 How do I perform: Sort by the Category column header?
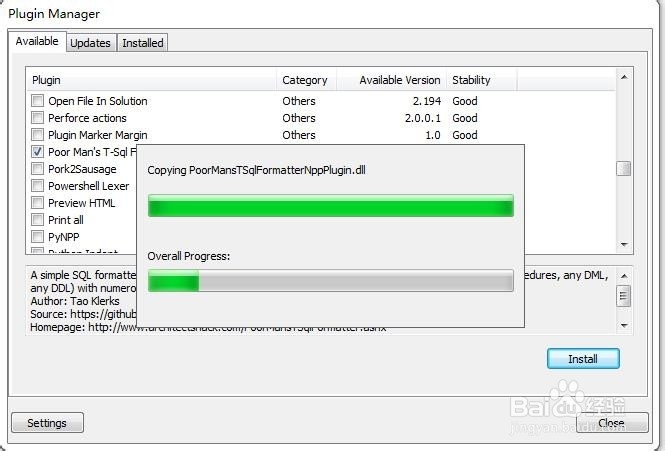point(307,80)
